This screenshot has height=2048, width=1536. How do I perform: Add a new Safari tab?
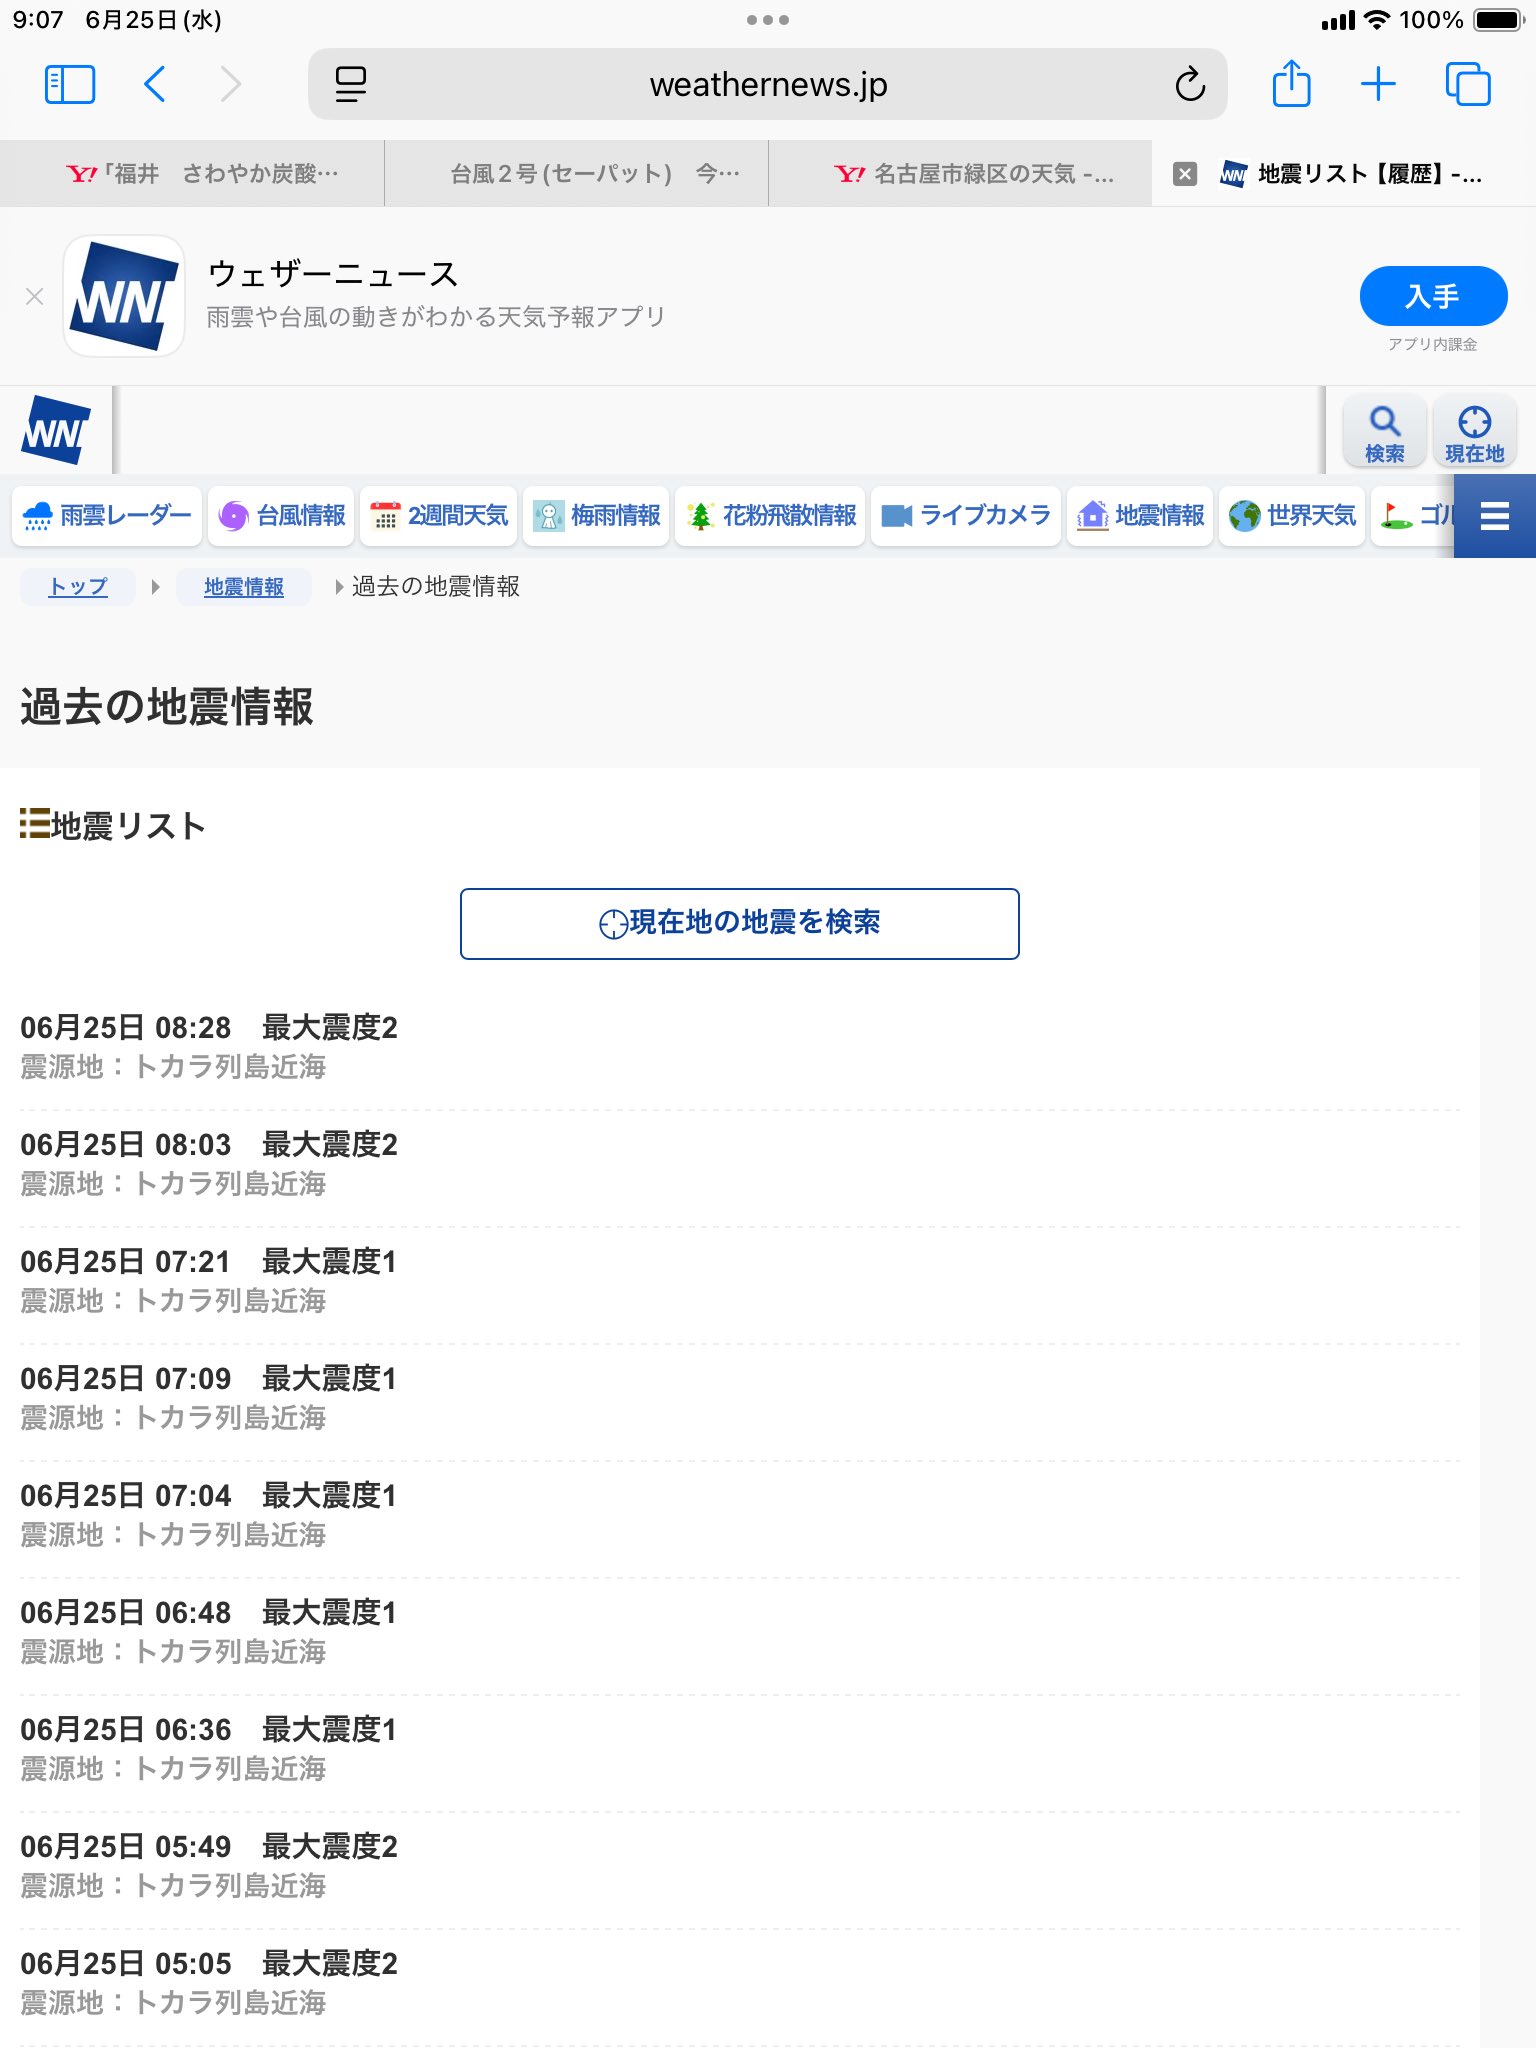click(x=1378, y=85)
